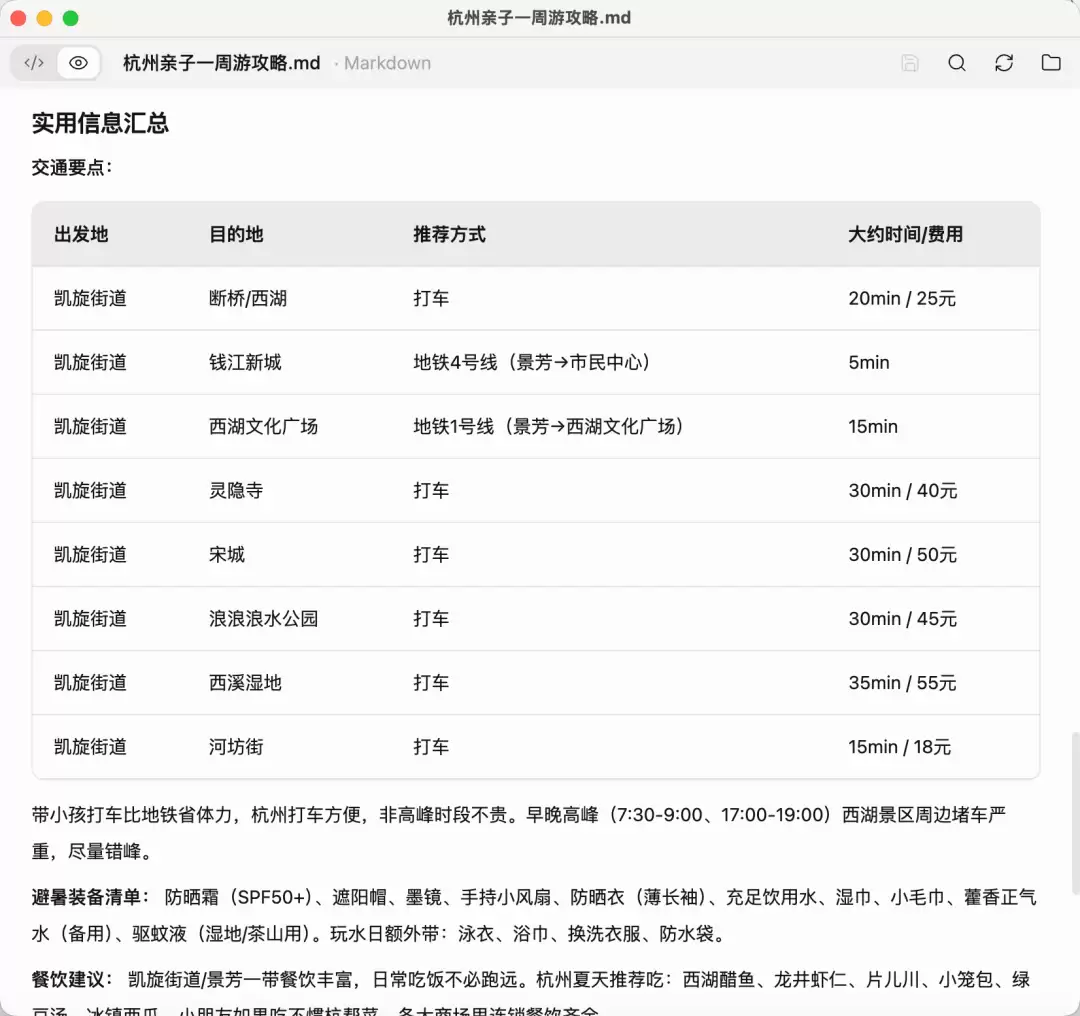Click the 目的地 column header

tap(236, 234)
